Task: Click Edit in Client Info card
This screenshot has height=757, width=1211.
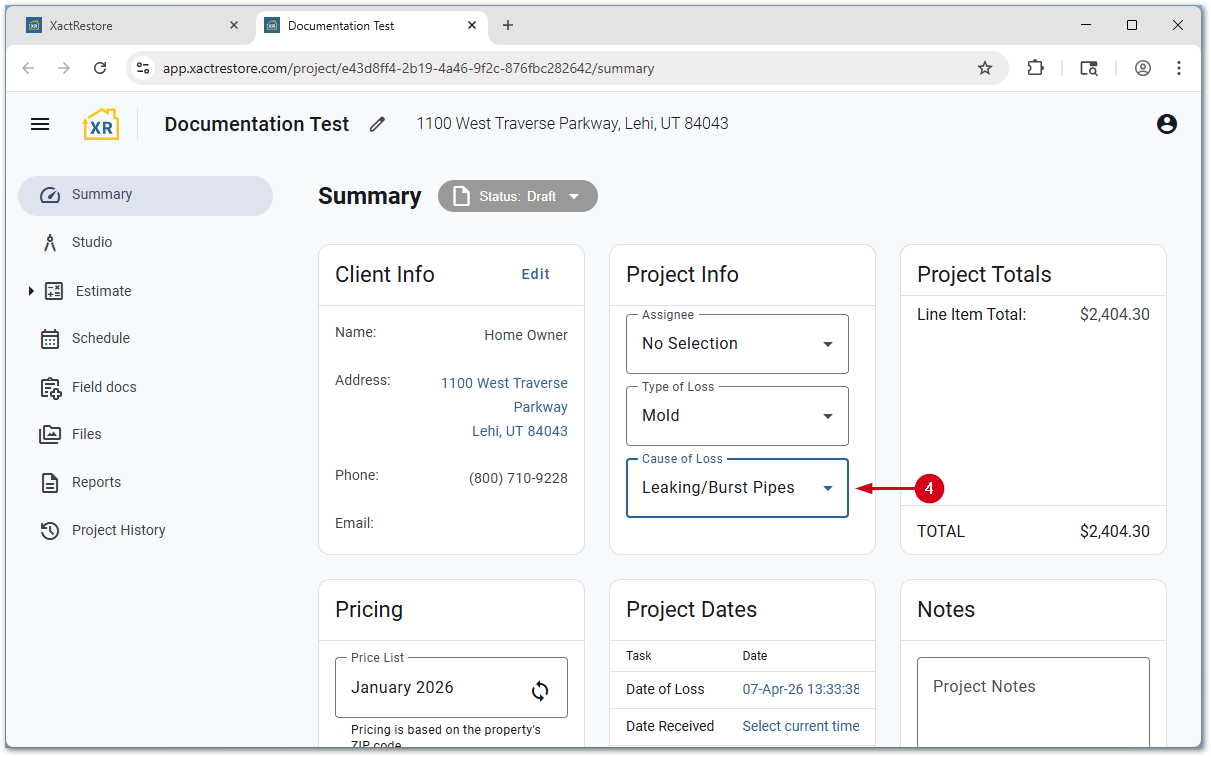Action: pos(535,274)
